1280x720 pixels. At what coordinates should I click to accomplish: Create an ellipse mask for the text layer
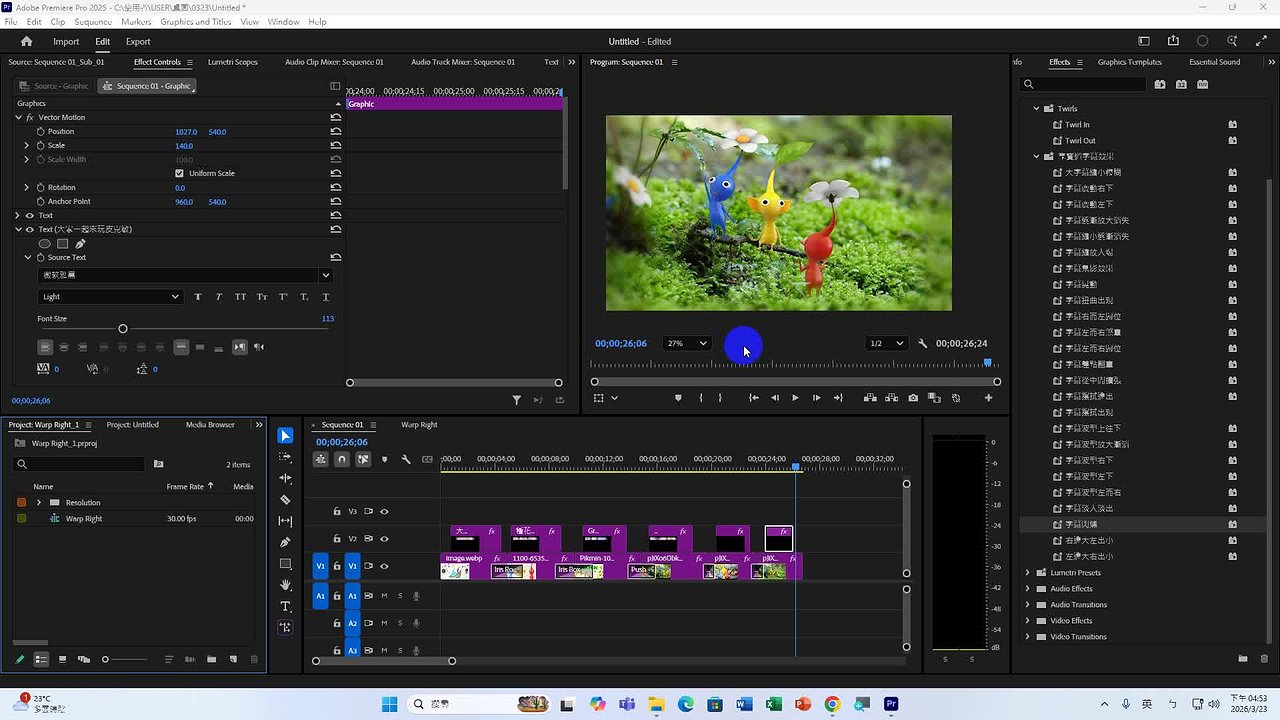click(x=44, y=243)
